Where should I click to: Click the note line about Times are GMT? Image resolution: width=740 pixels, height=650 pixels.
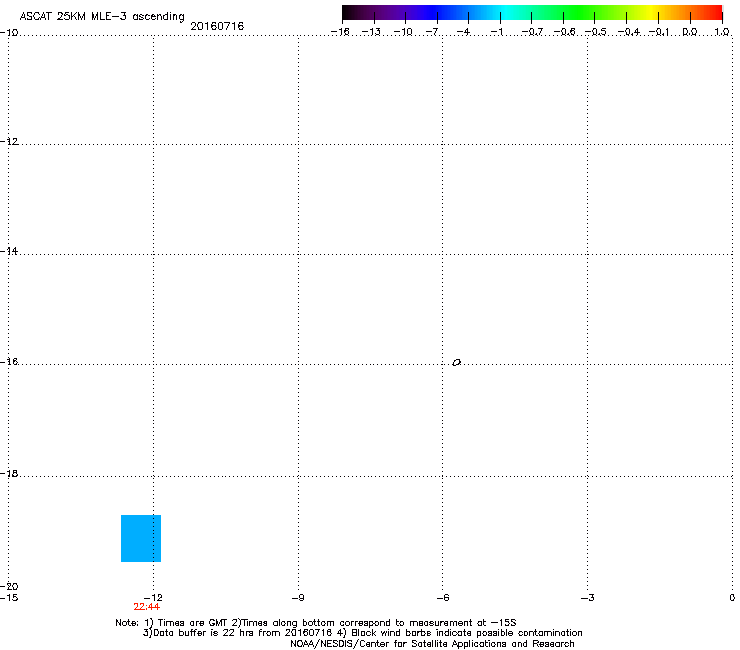pos(316,623)
